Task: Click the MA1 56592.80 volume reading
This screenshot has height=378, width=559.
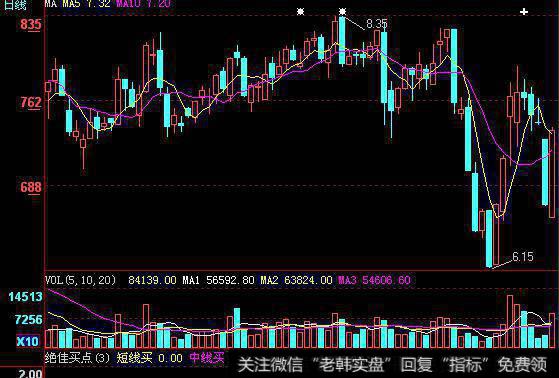Action: click(x=219, y=280)
